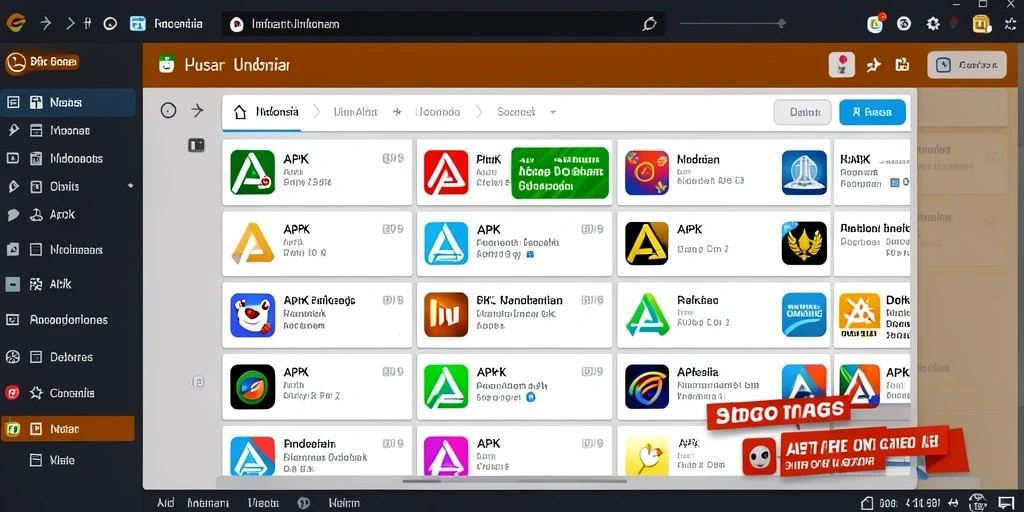Click the settings gear in the top bar
This screenshot has width=1024, height=512.
pos(933,24)
